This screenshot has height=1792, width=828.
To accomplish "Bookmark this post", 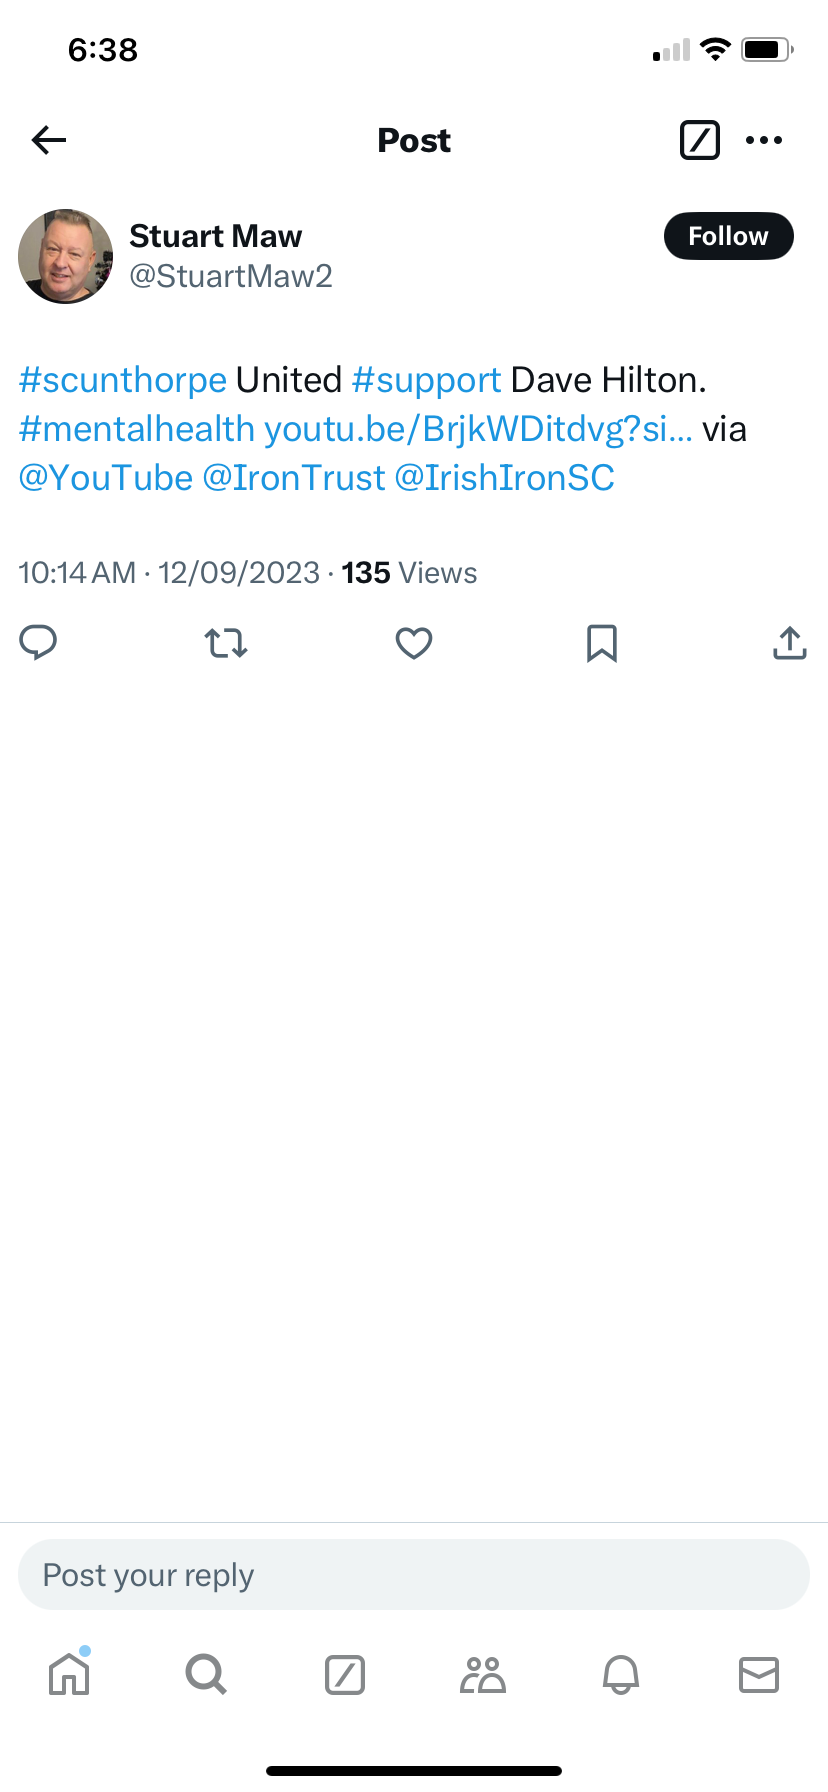I will point(601,643).
